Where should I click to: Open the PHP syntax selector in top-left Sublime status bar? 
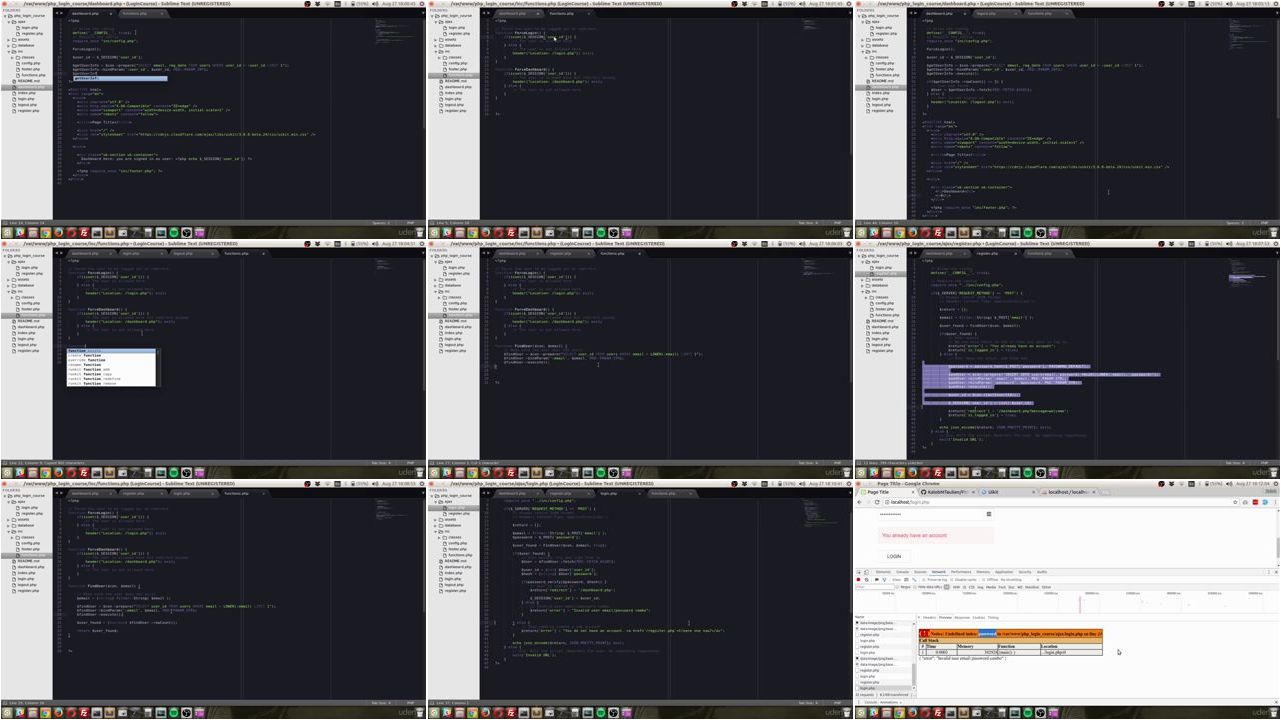[411, 223]
